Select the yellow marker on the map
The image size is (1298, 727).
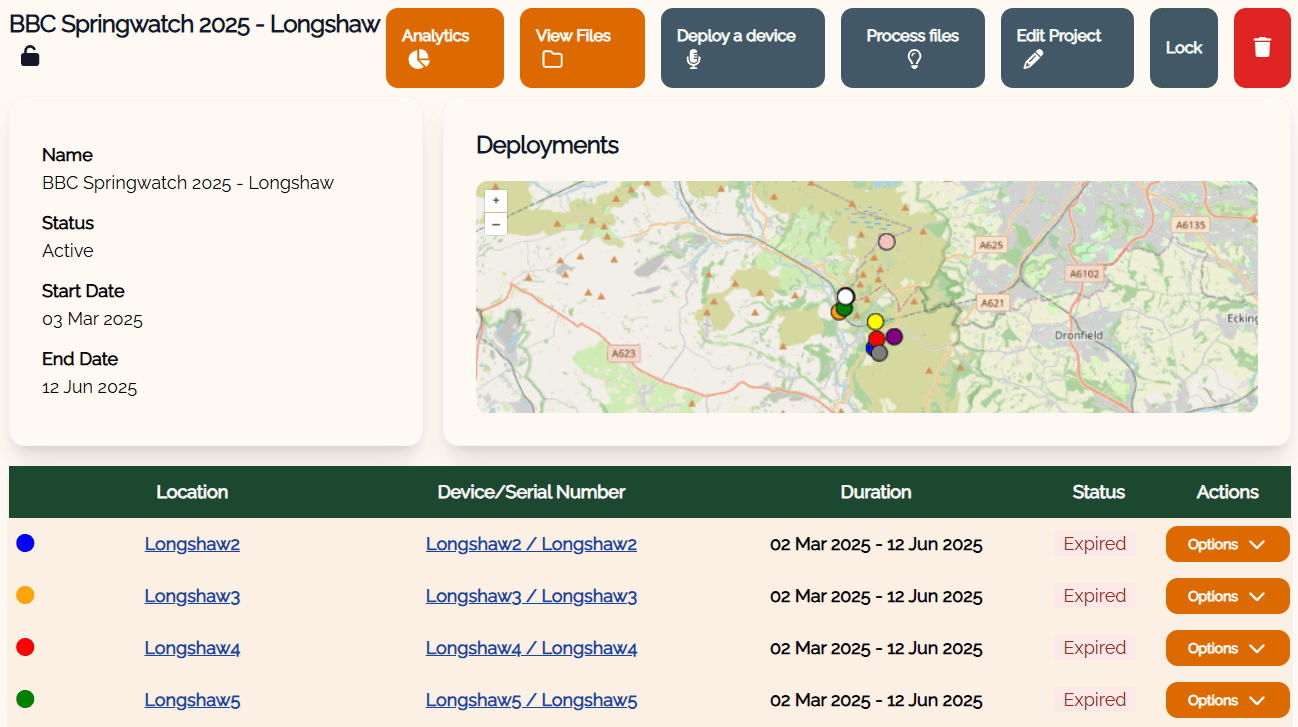coord(875,322)
